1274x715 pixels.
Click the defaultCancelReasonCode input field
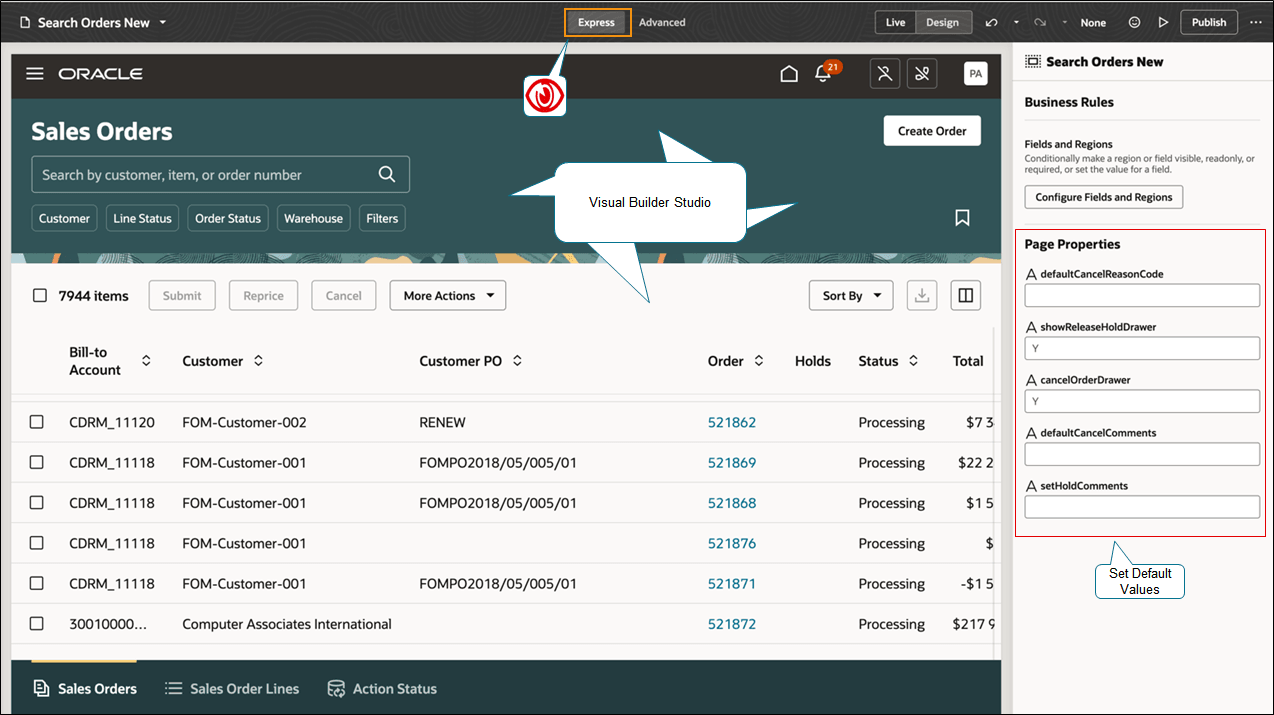click(1142, 295)
